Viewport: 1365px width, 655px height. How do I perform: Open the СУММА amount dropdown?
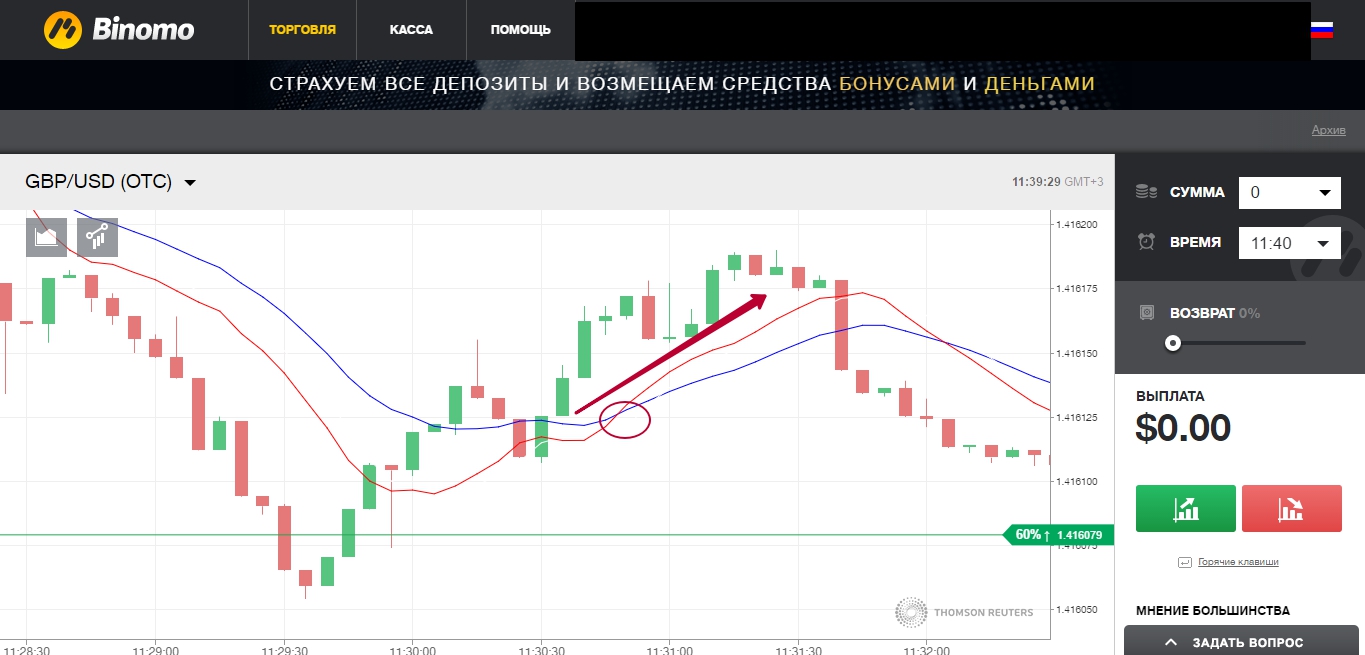pos(1289,193)
